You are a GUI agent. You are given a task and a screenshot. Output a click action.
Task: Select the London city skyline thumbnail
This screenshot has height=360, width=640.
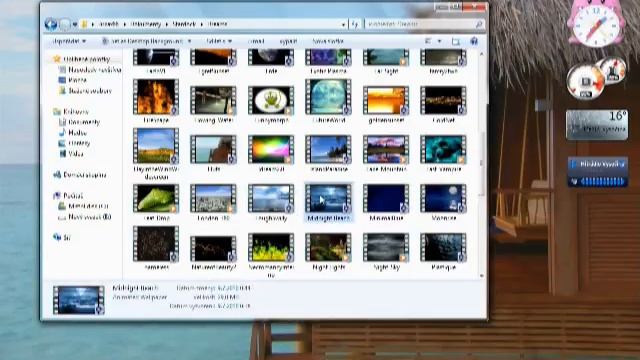[213, 199]
